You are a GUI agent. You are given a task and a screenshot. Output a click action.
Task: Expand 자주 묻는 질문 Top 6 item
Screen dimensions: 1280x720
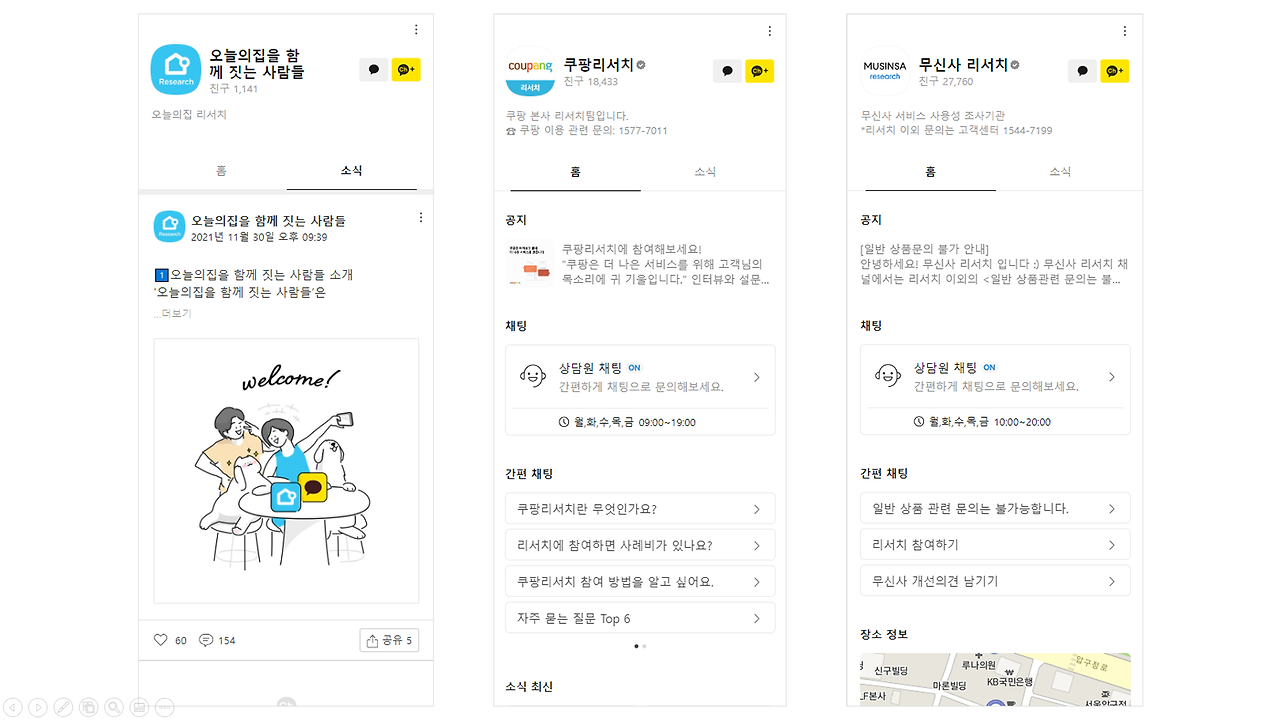pyautogui.click(x=640, y=618)
